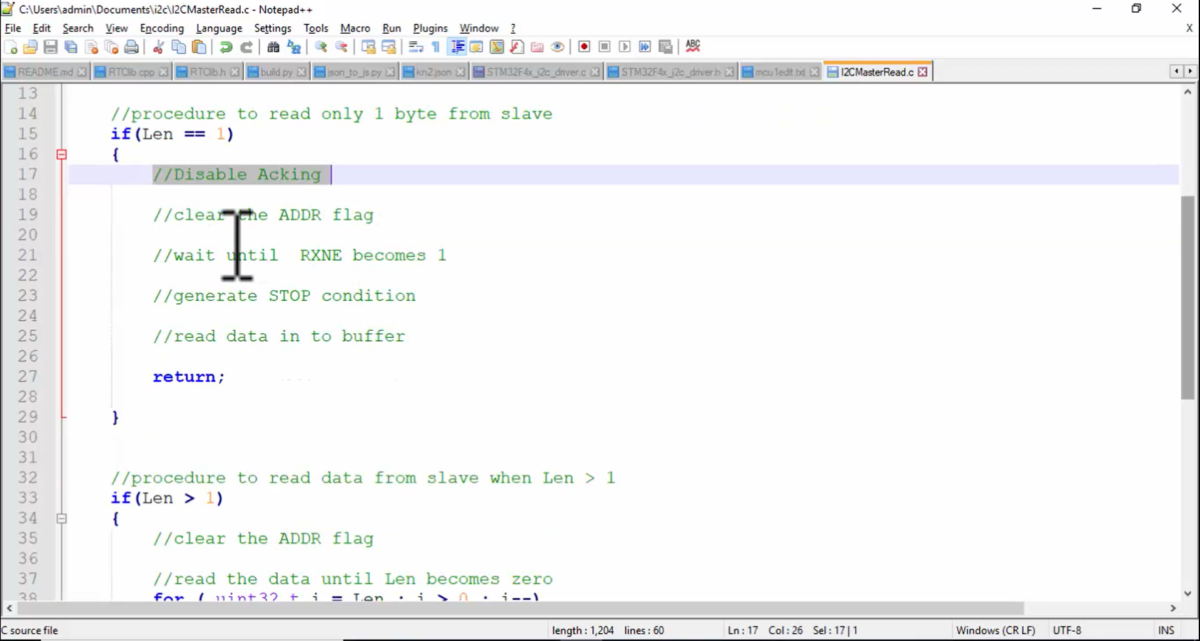Toggle file monitoring eye icon
1200x641 pixels.
(x=557, y=47)
